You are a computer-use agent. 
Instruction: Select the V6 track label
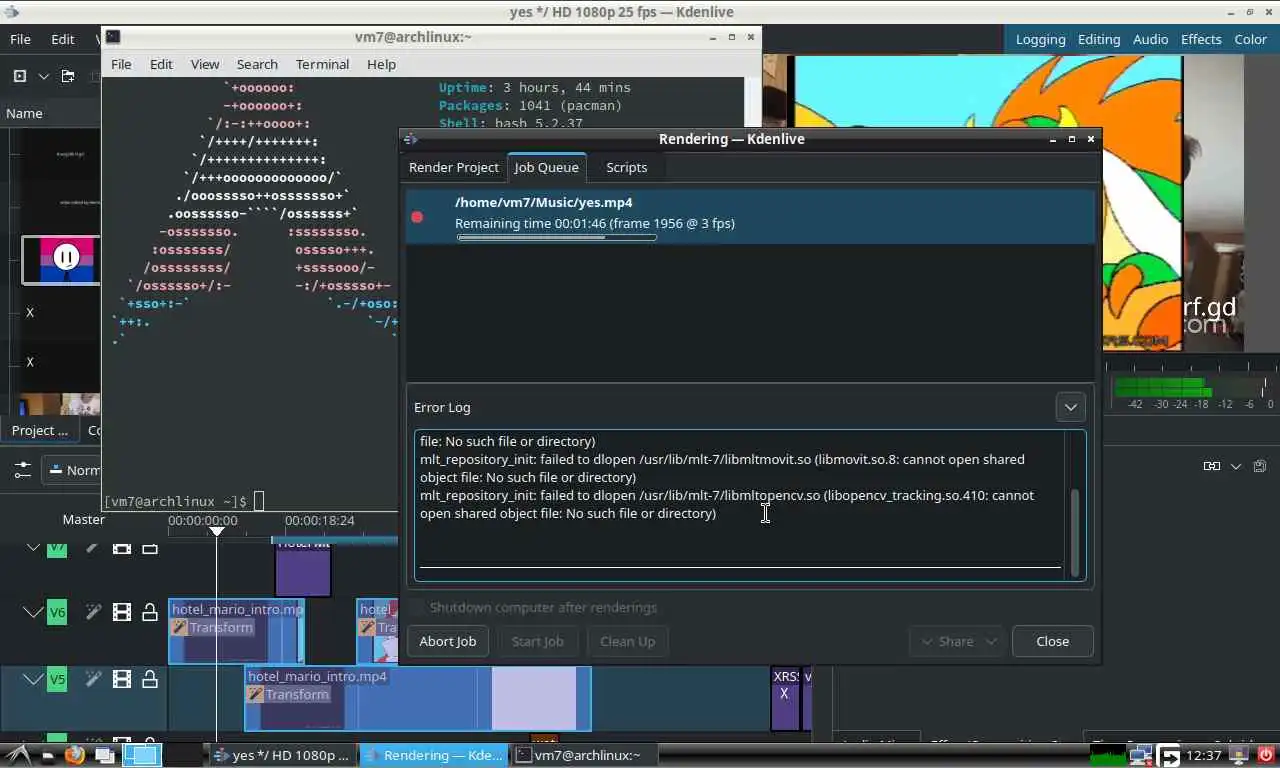(57, 612)
